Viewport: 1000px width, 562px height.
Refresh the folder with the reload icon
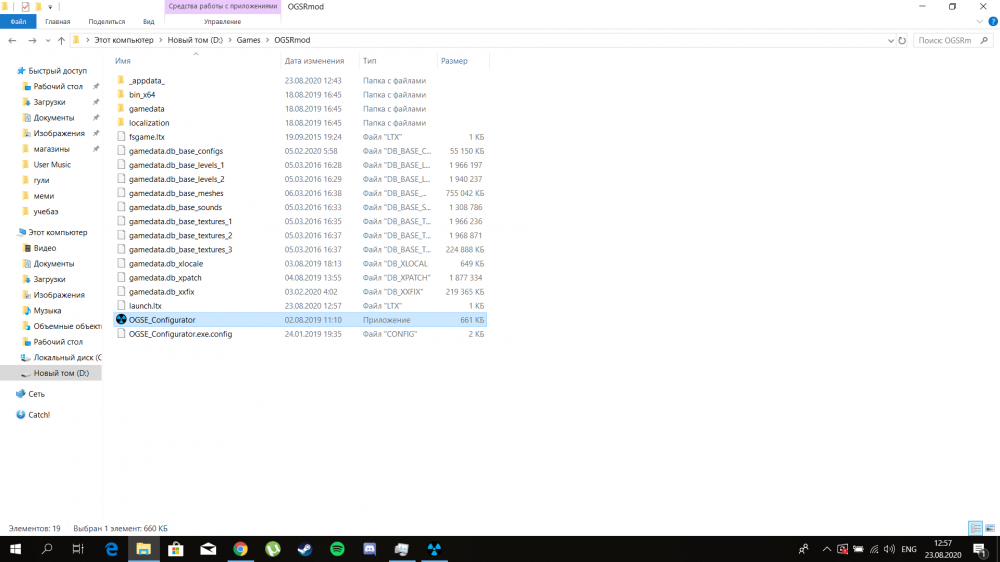click(x=902, y=40)
